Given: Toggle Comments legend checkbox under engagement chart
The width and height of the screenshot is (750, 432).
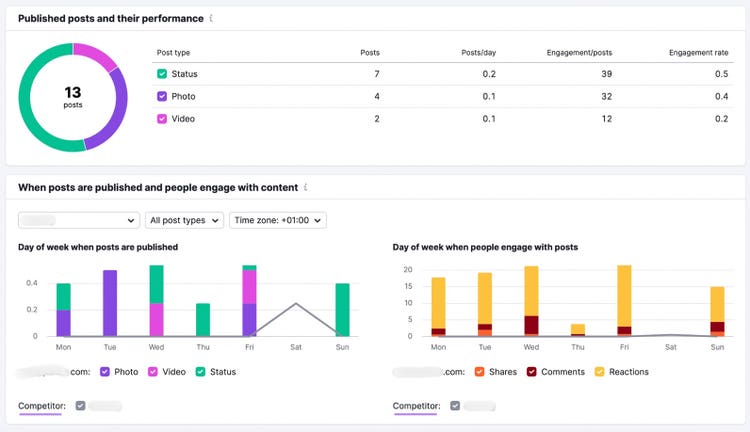Looking at the screenshot, I should 531,372.
